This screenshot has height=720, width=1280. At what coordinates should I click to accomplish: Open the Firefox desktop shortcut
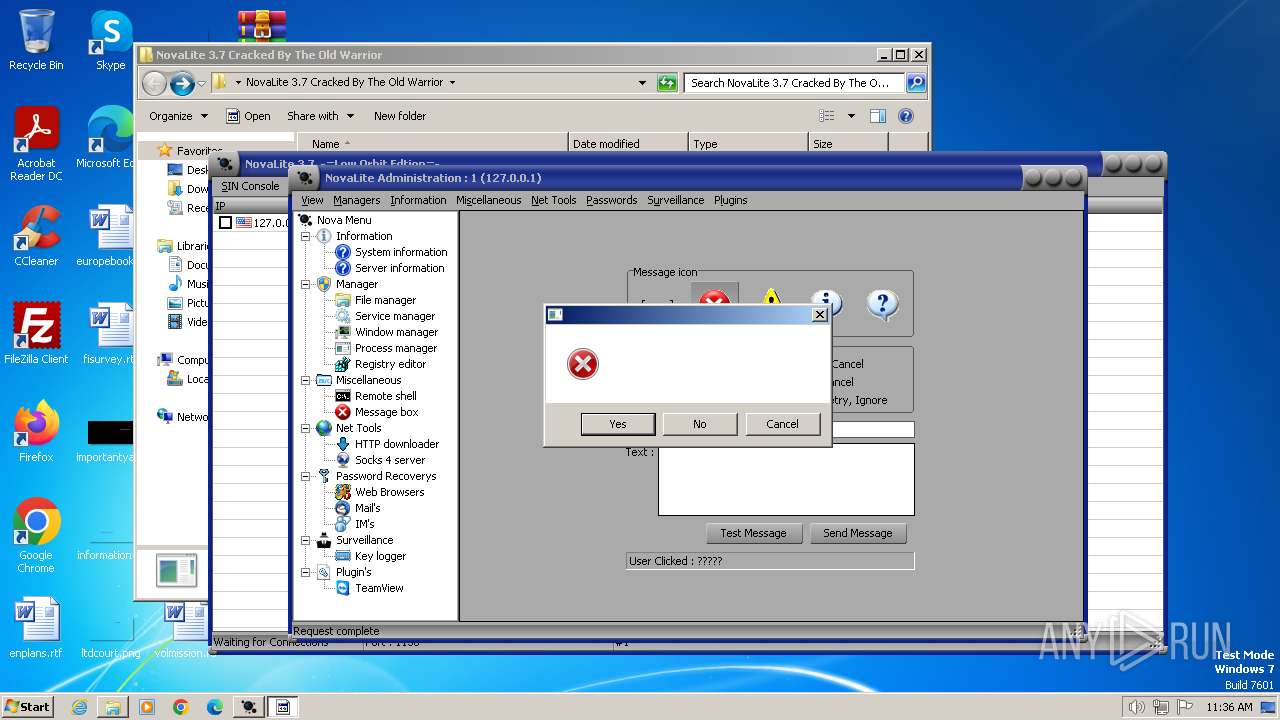(x=36, y=431)
